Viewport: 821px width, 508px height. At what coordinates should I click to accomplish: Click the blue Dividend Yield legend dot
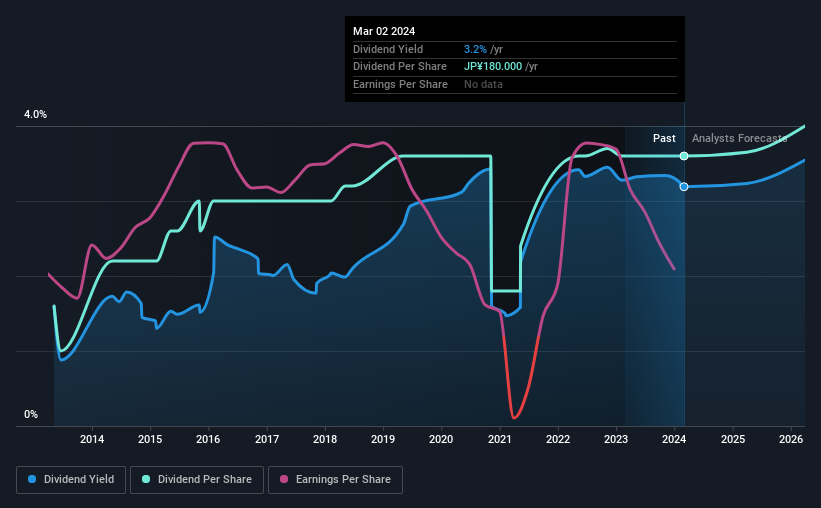[32, 479]
